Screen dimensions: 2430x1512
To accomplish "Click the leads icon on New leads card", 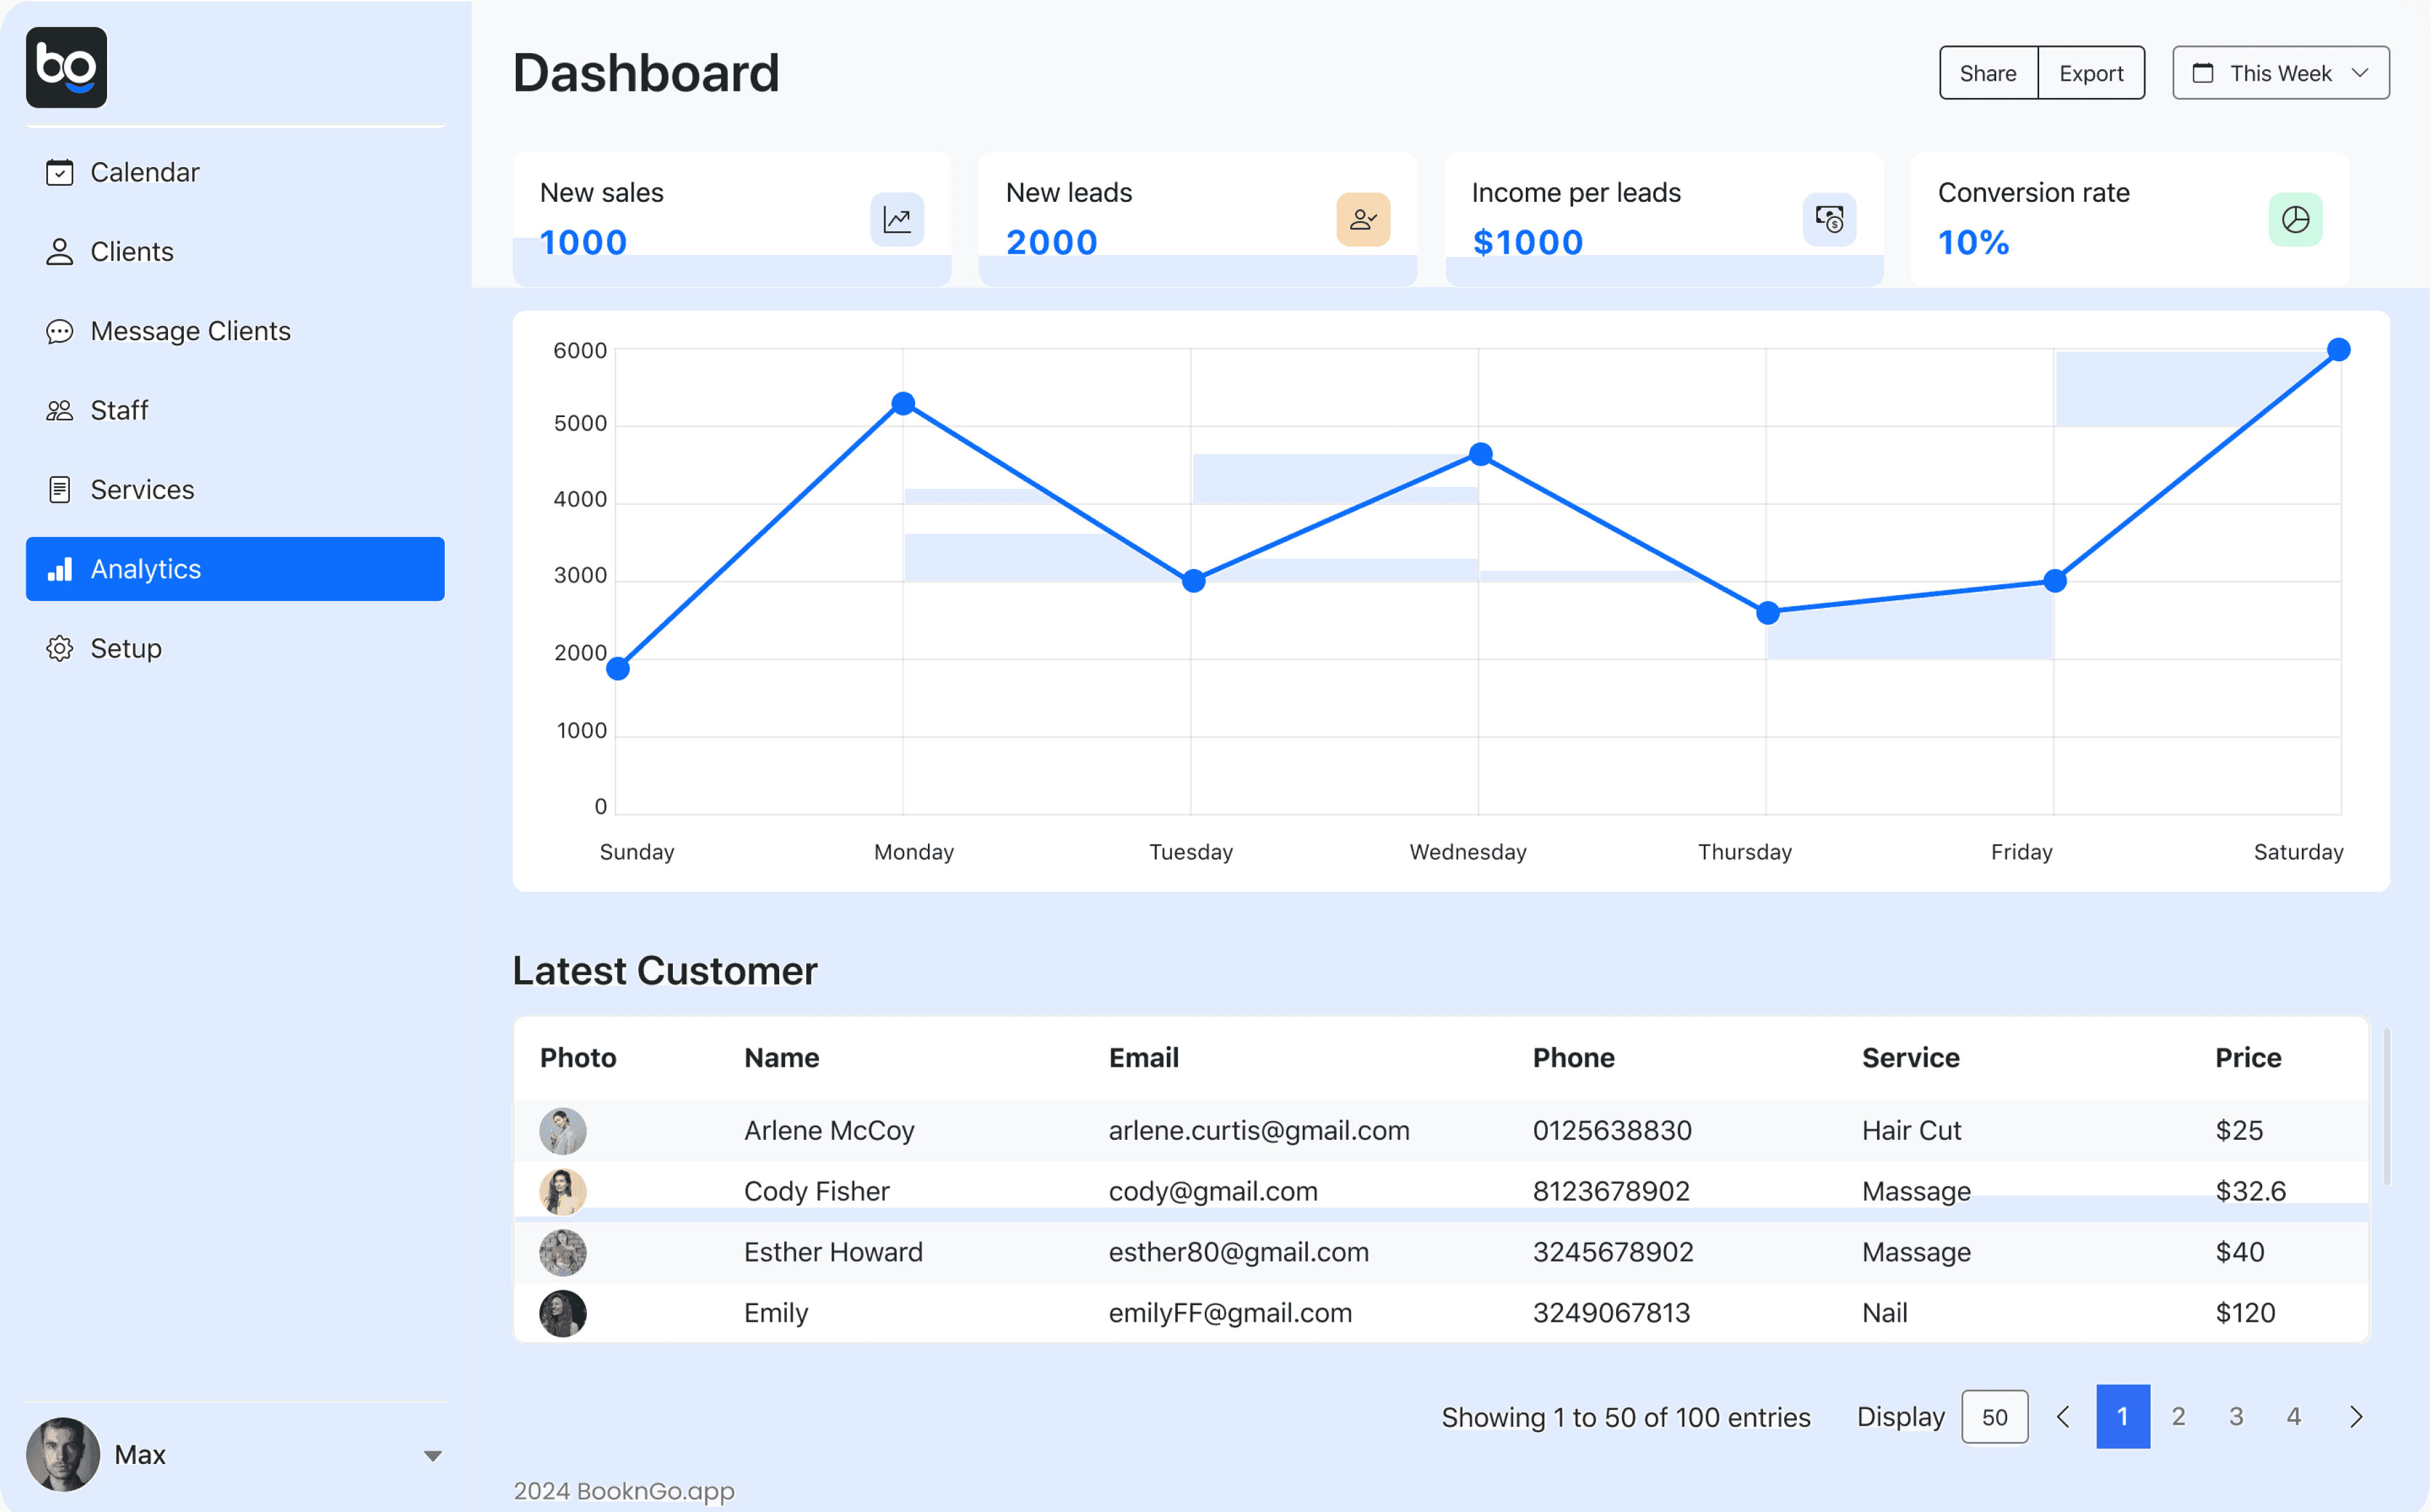I will click(1363, 219).
